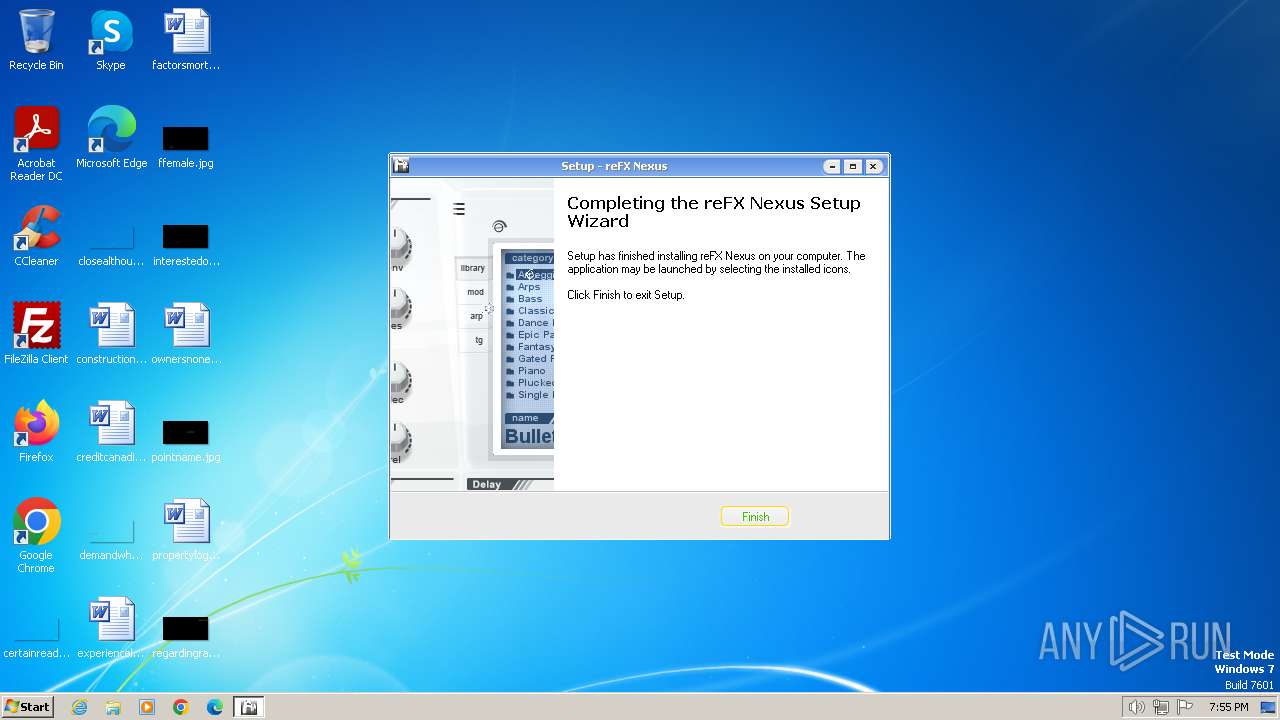Open the Recycle Bin desktop icon
This screenshot has width=1280, height=720.
[36, 40]
